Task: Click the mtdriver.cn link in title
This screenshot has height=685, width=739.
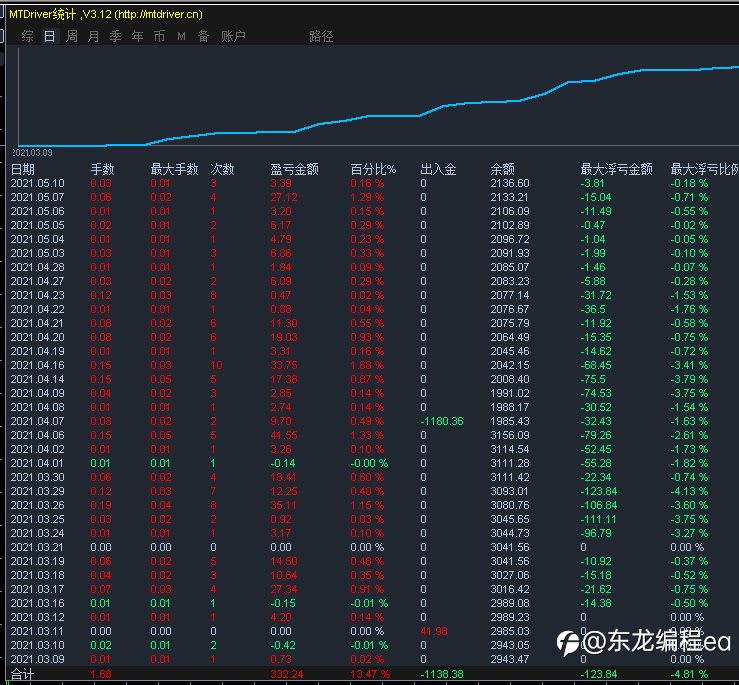Action: [160, 14]
